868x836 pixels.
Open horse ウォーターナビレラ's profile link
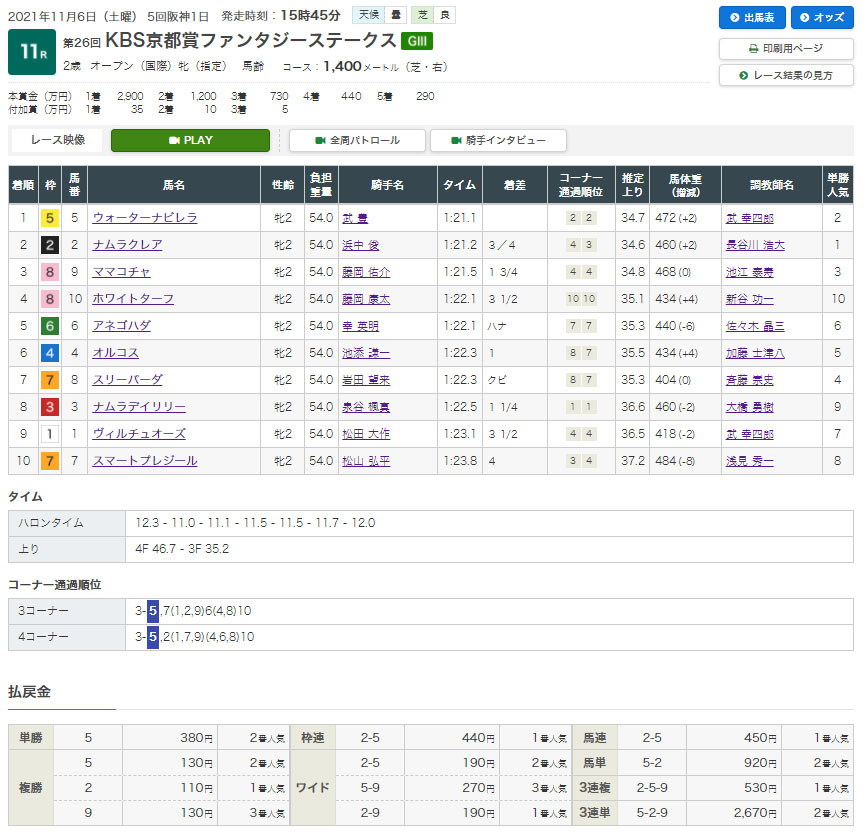pos(145,218)
